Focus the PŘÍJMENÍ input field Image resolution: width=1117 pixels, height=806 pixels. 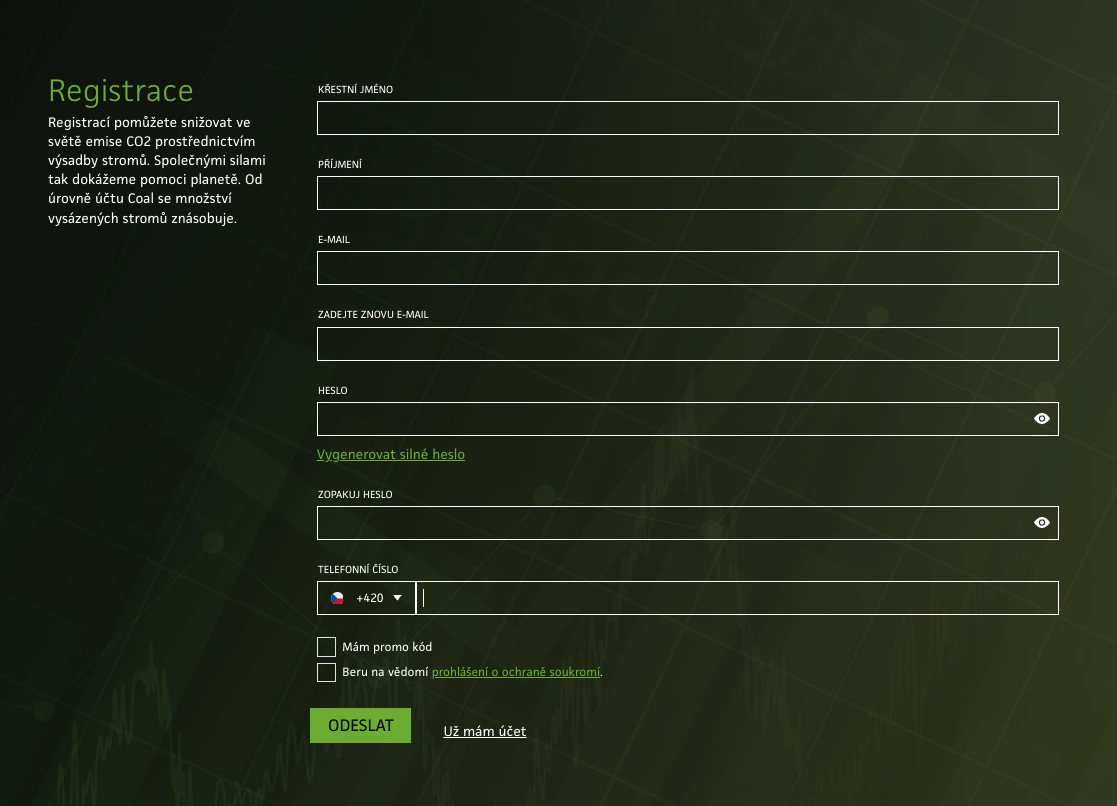coord(687,192)
